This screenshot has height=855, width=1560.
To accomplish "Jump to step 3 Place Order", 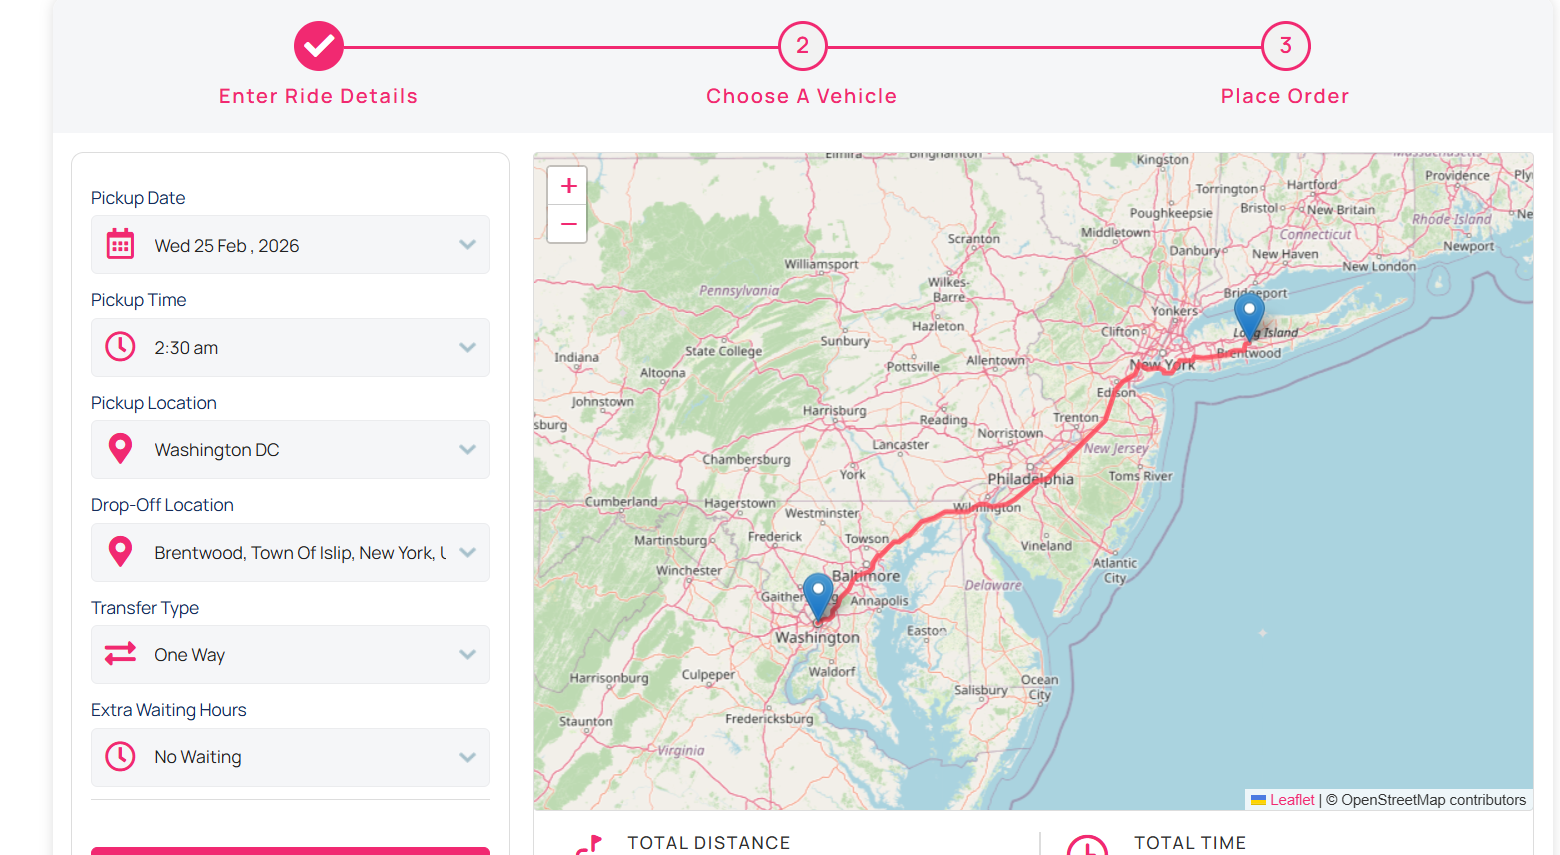I will point(1285,47).
